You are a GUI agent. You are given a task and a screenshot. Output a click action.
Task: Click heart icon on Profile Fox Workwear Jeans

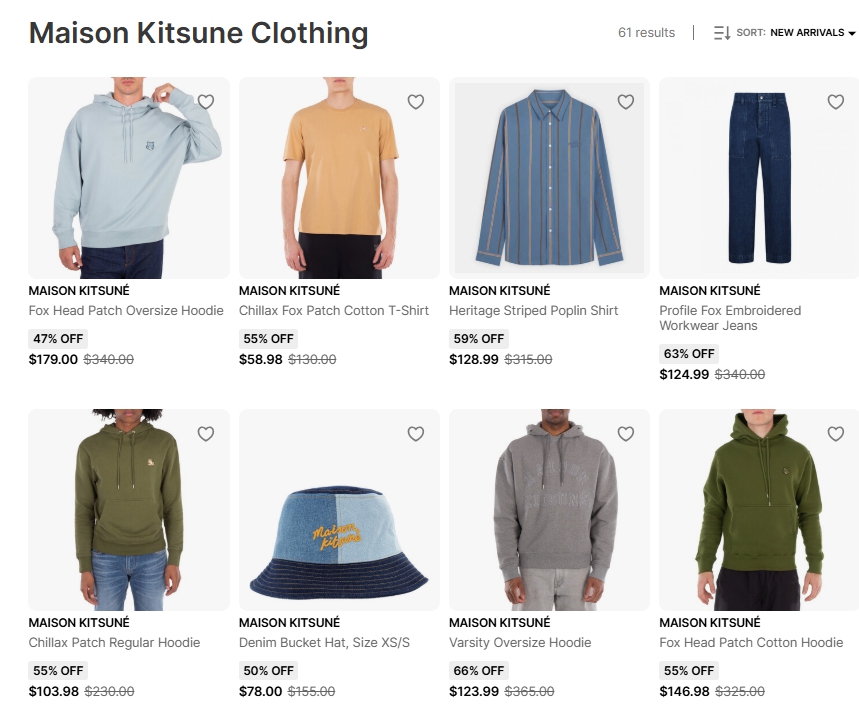835,102
